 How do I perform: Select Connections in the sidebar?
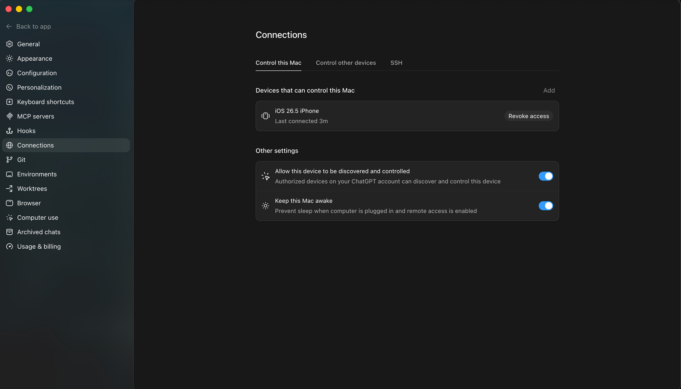tap(66, 145)
